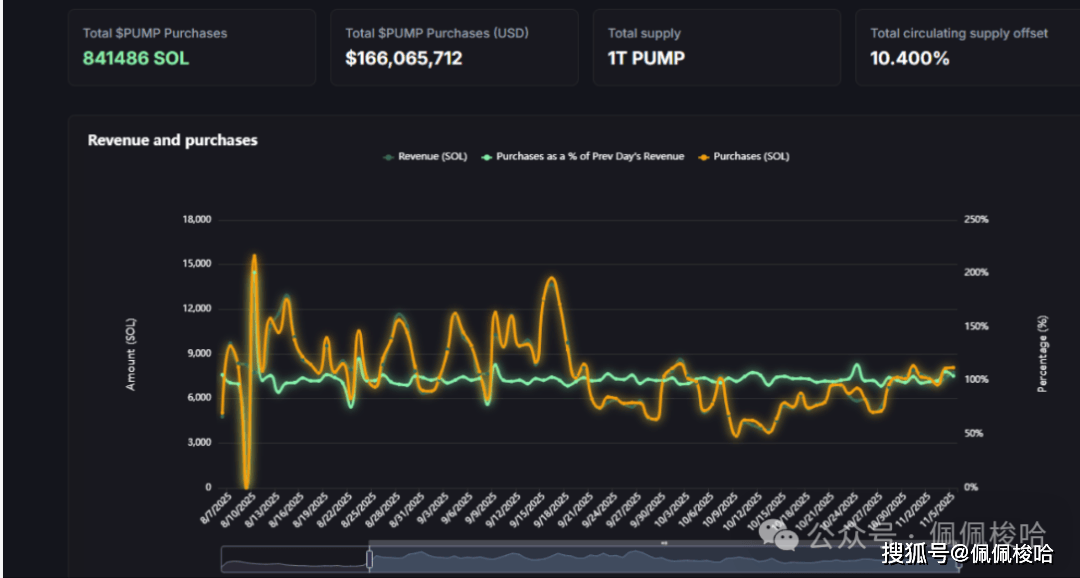Toggle Purchases as a % of Prev Day's Revenue
Screen dimensions: 1080x578
tap(590, 157)
